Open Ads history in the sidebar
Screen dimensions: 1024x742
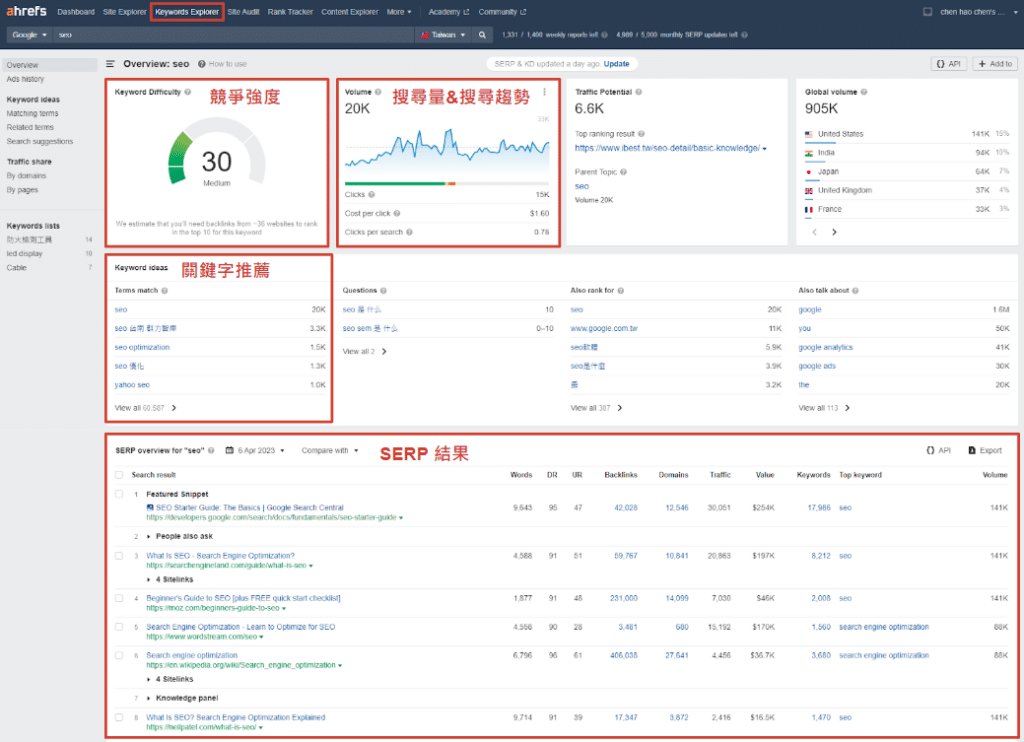coord(25,79)
